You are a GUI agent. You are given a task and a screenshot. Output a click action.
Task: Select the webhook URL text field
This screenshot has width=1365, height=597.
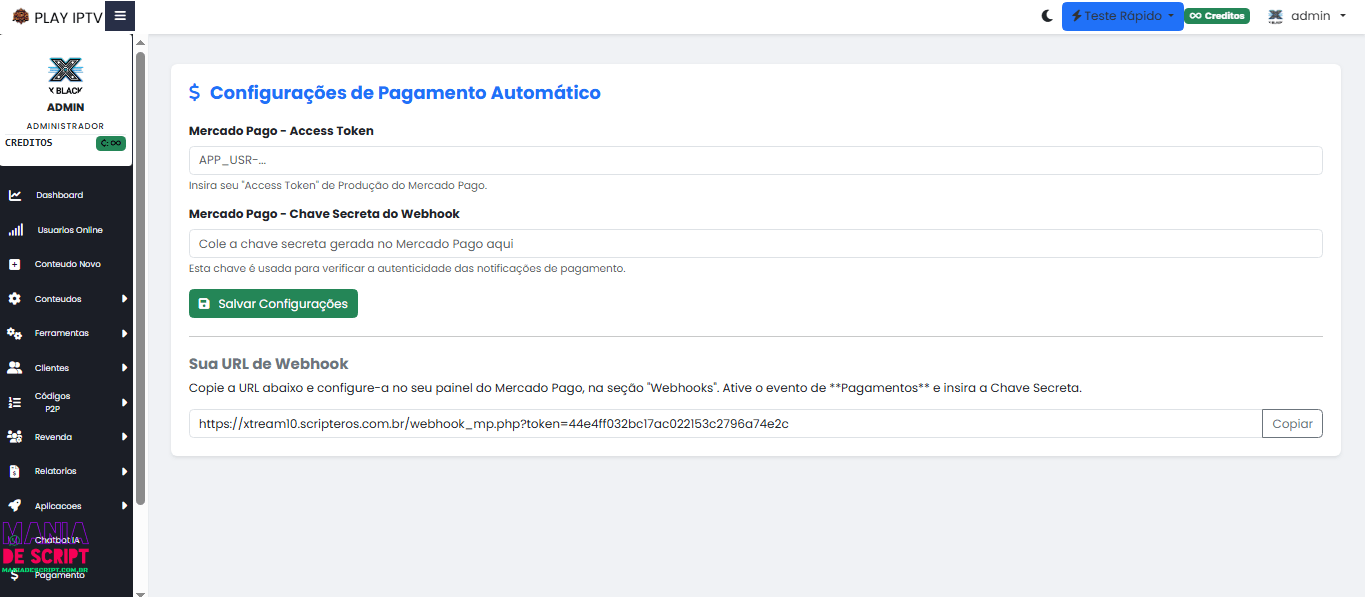click(x=725, y=424)
